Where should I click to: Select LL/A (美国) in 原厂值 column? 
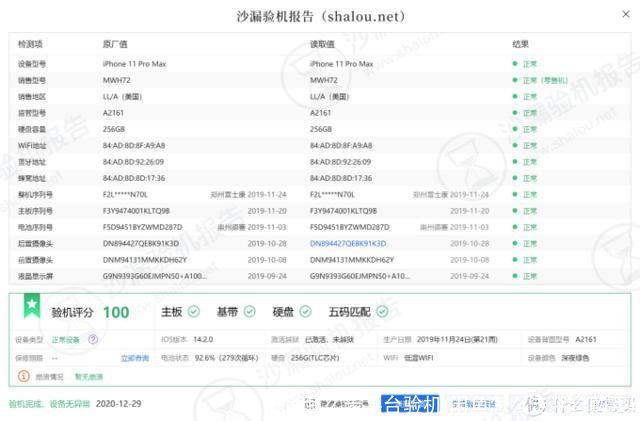(x=122, y=97)
